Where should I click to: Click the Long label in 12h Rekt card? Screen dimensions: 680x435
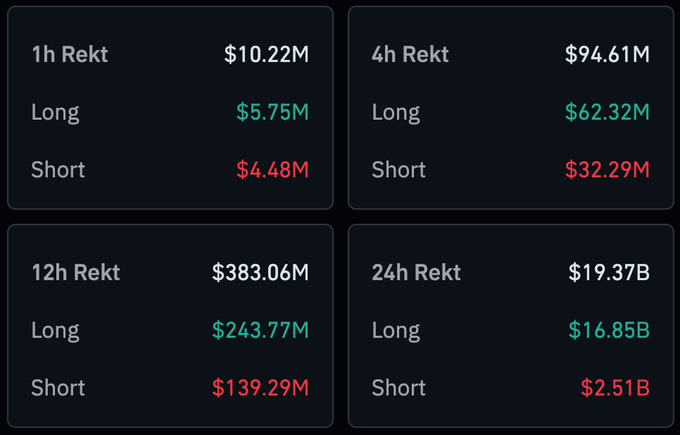54,330
